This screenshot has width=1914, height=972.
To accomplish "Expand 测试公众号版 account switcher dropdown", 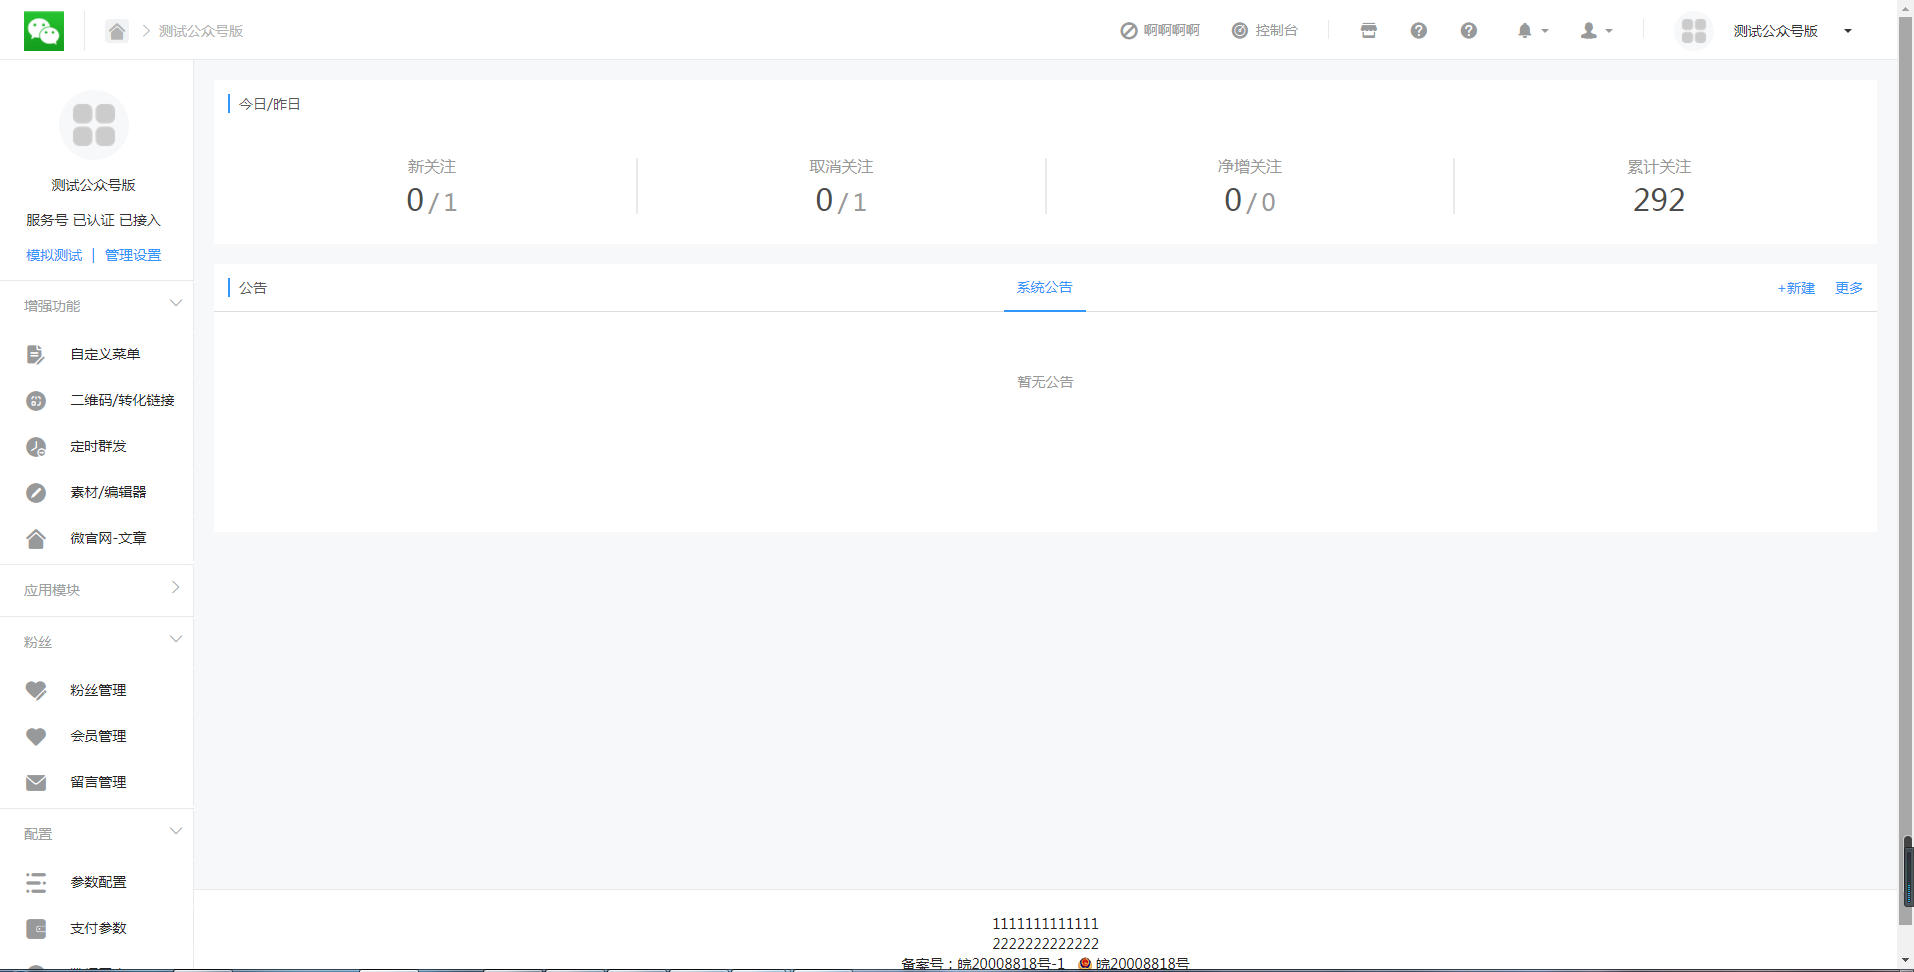I will click(1793, 31).
